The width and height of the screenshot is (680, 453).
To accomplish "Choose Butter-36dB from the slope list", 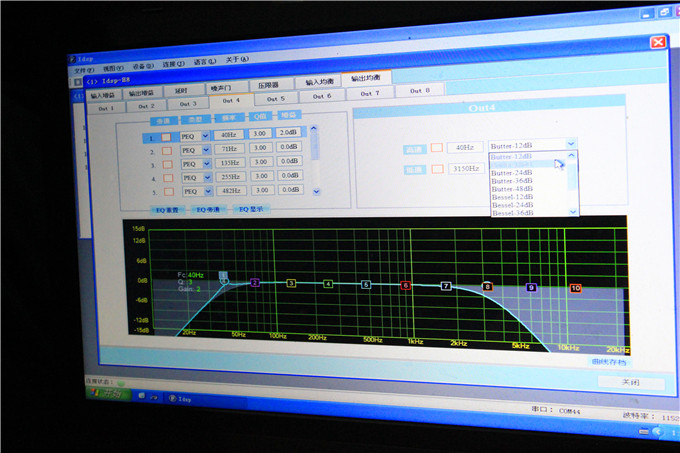I will tap(512, 181).
